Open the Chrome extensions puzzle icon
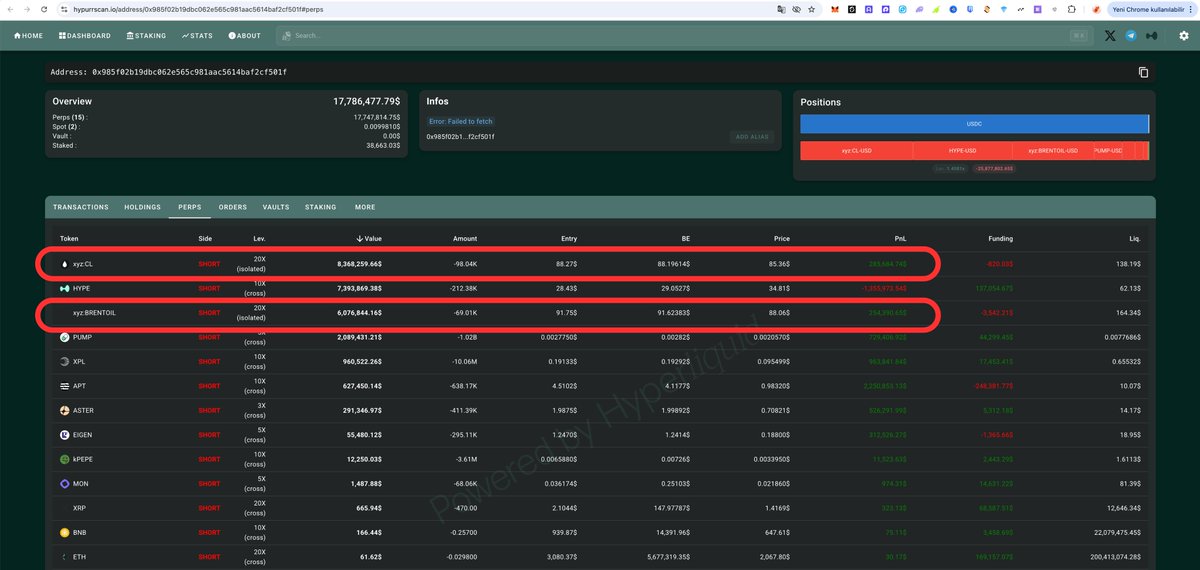Image resolution: width=1200 pixels, height=570 pixels. 1072,8
